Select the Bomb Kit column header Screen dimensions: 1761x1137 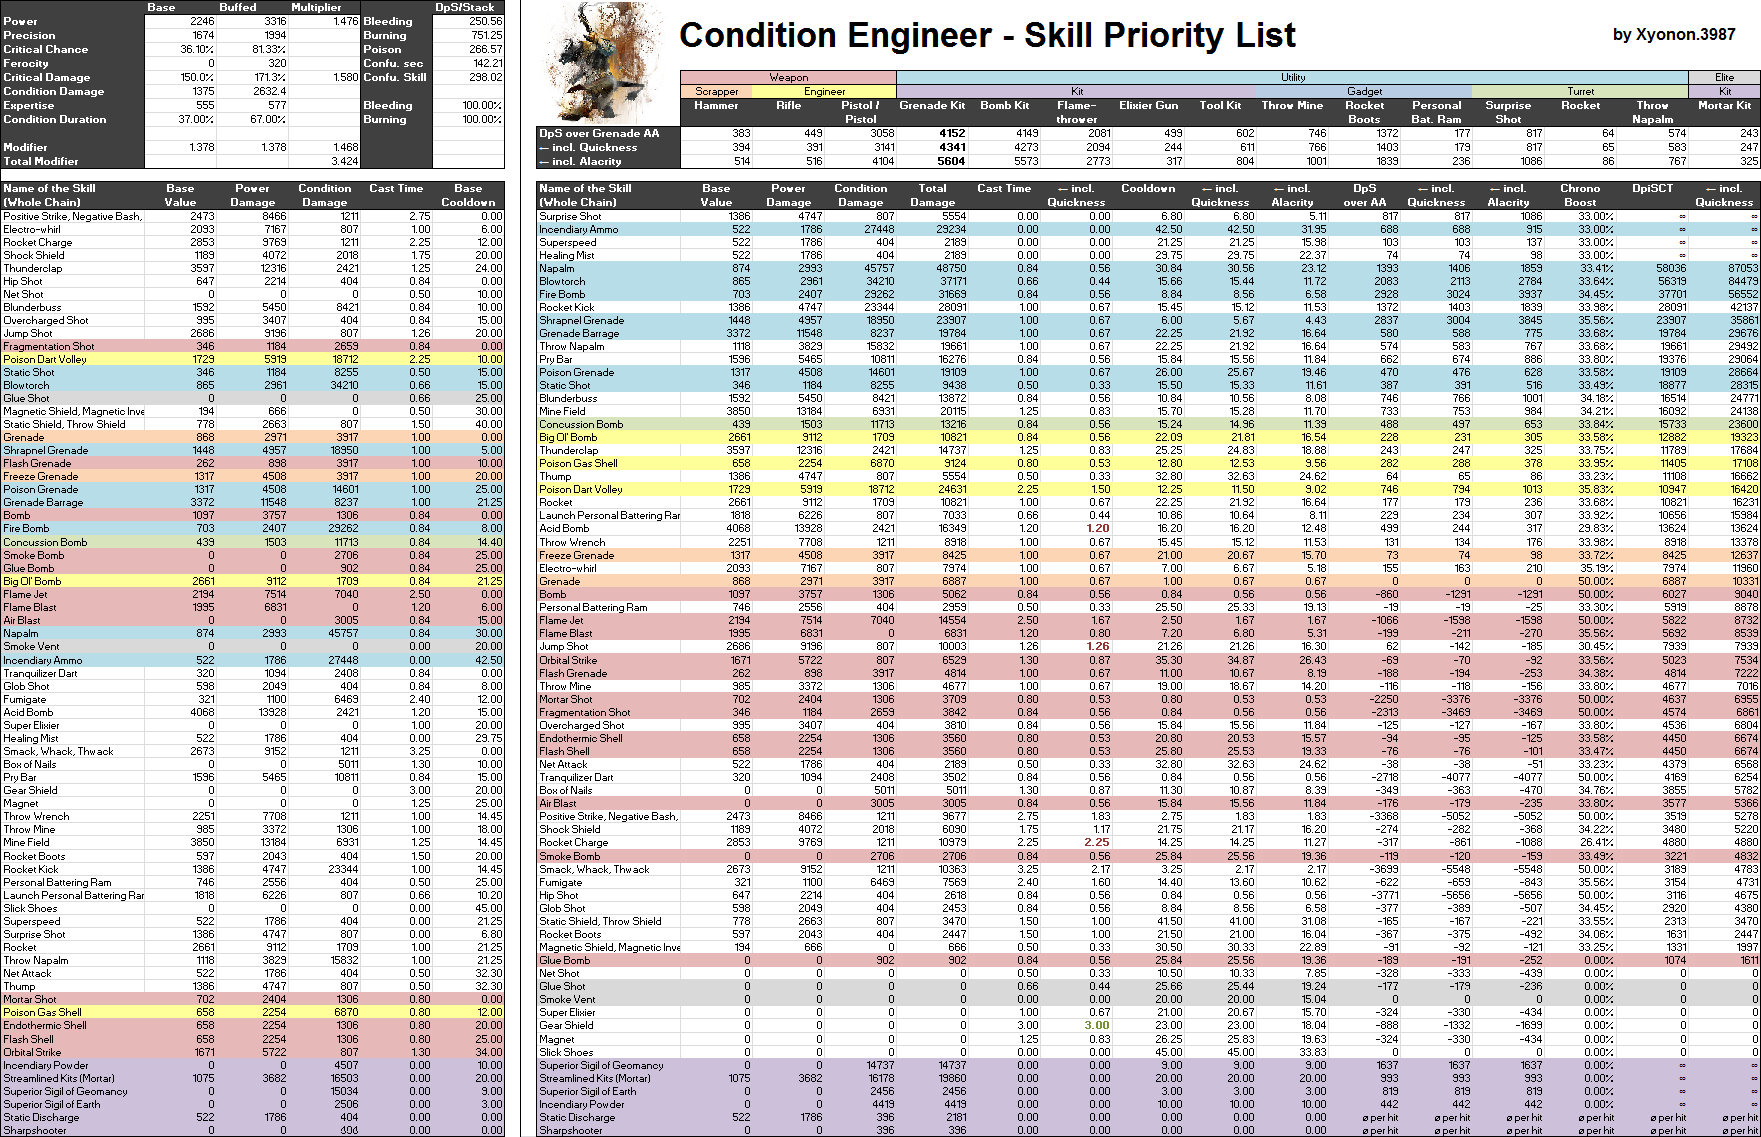tap(1004, 105)
